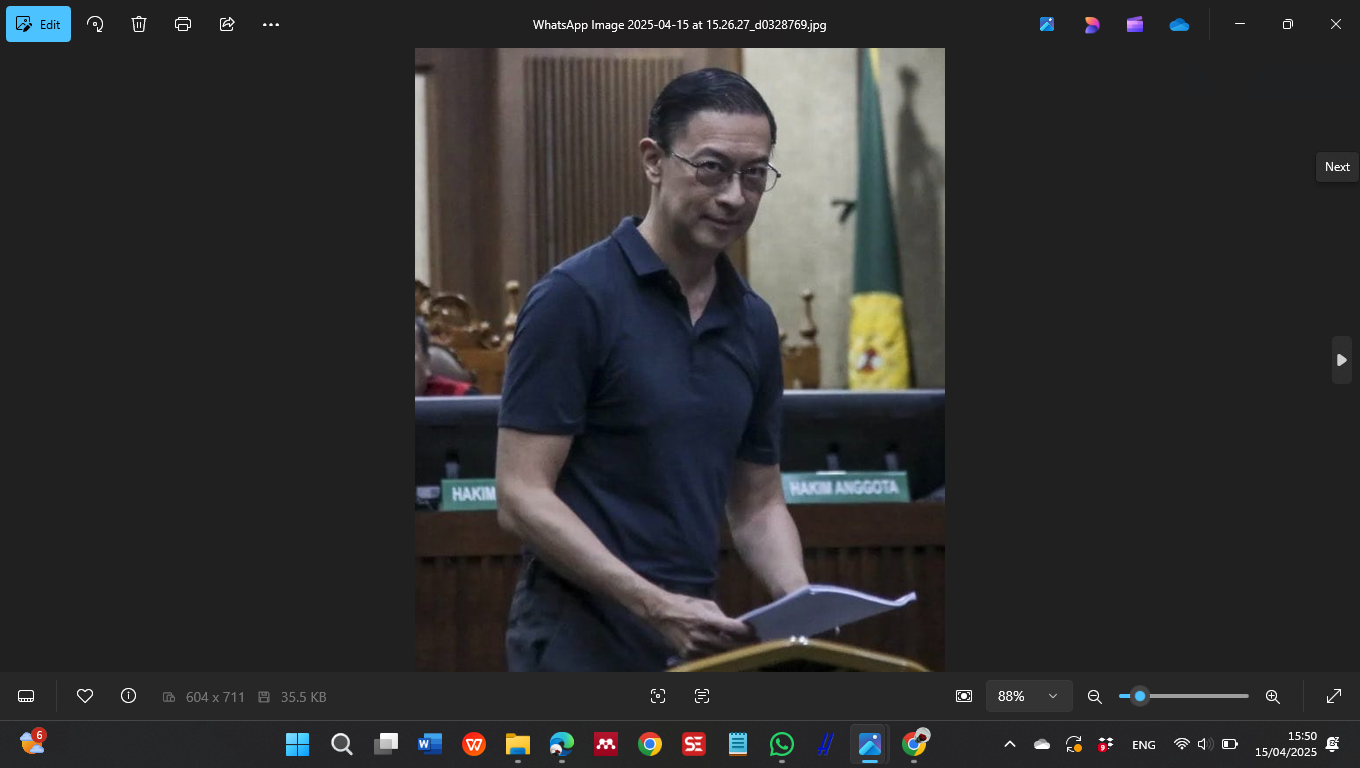Launch Microsoft Word from the taskbar
The height and width of the screenshot is (768, 1360).
click(x=430, y=744)
